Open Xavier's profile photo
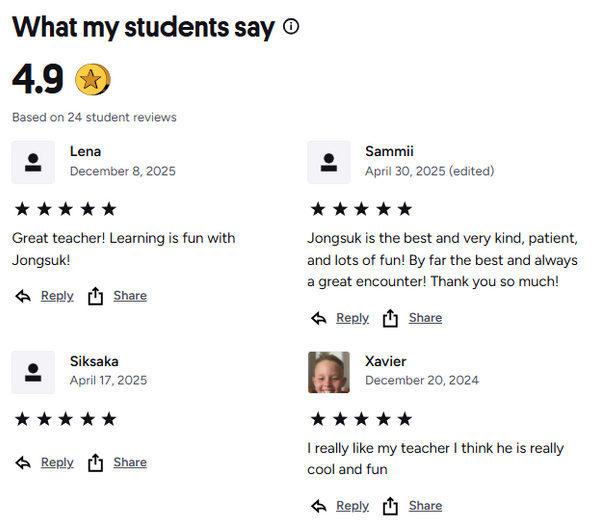600x528 pixels. pyautogui.click(x=329, y=372)
